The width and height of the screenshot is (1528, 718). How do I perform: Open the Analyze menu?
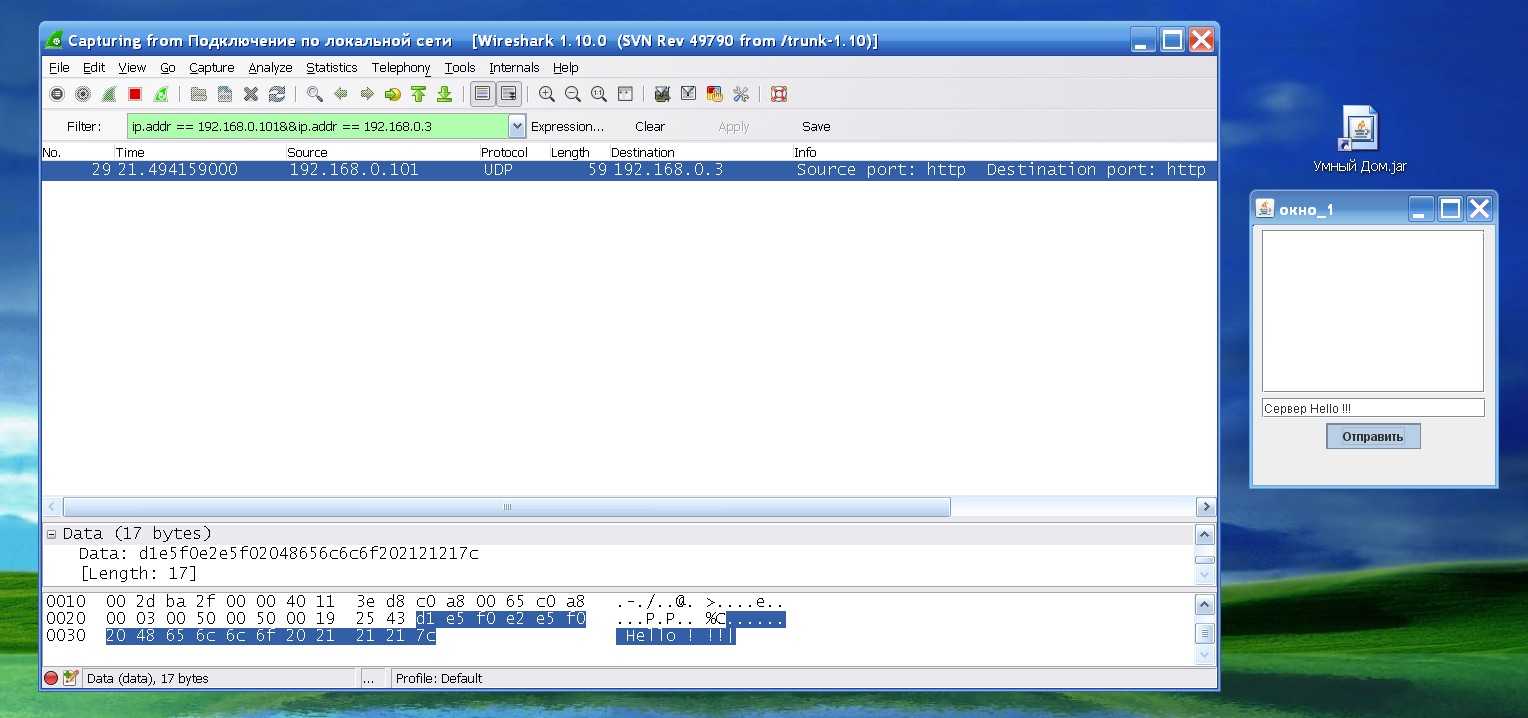(270, 68)
